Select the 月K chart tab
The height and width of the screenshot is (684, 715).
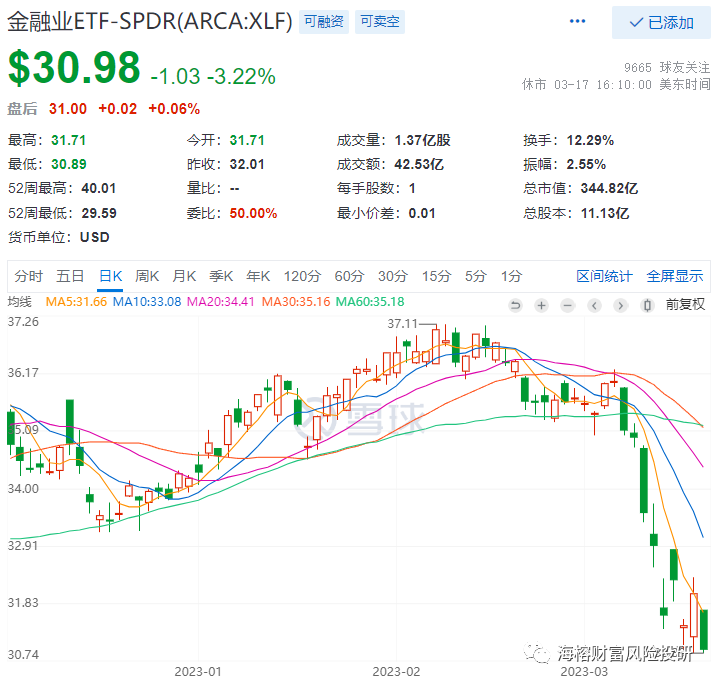[184, 276]
